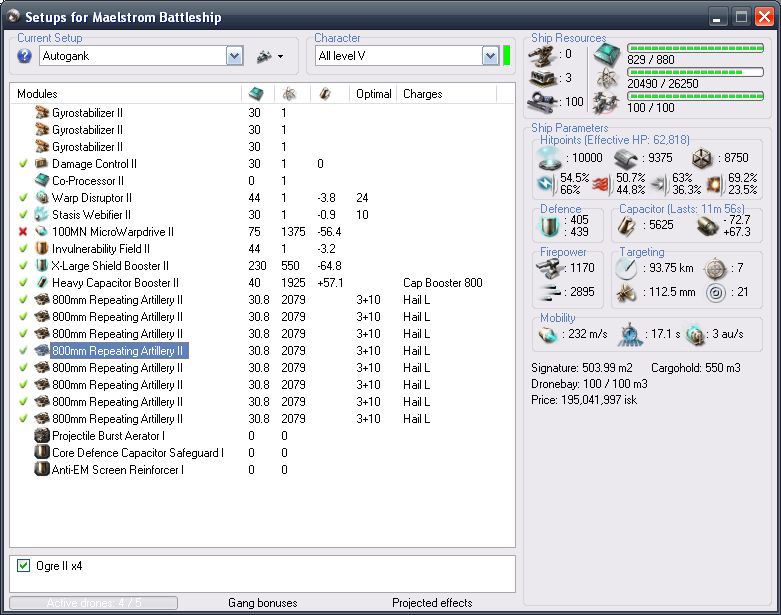Sort by the Modules column header
This screenshot has width=781, height=615.
37,94
